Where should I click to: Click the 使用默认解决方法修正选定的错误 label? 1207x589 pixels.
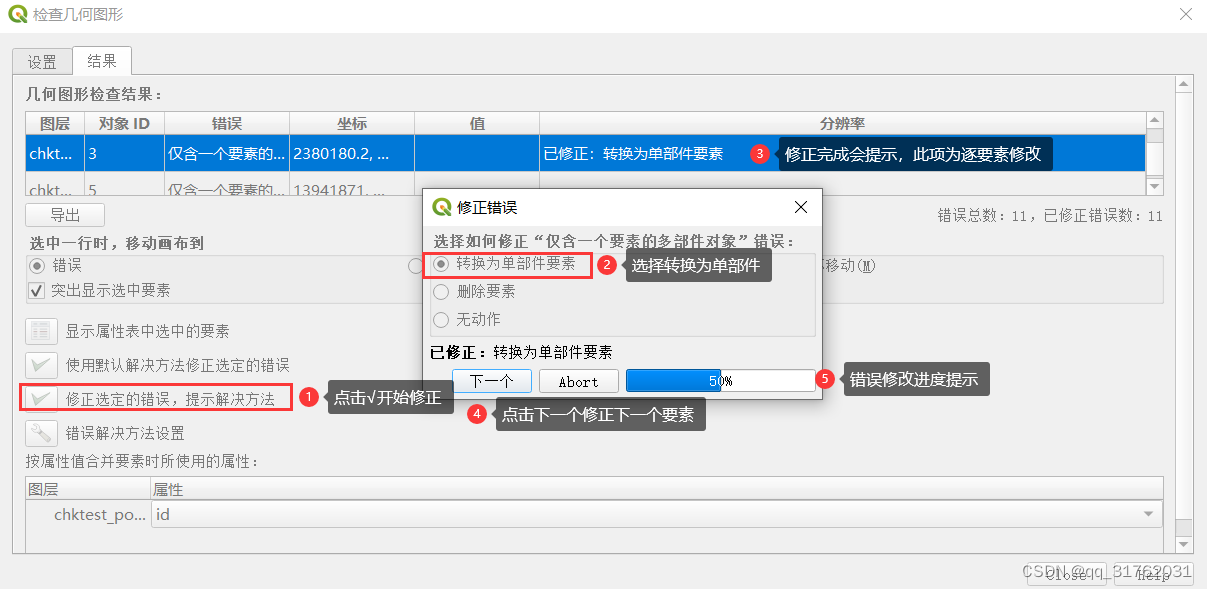[178, 365]
